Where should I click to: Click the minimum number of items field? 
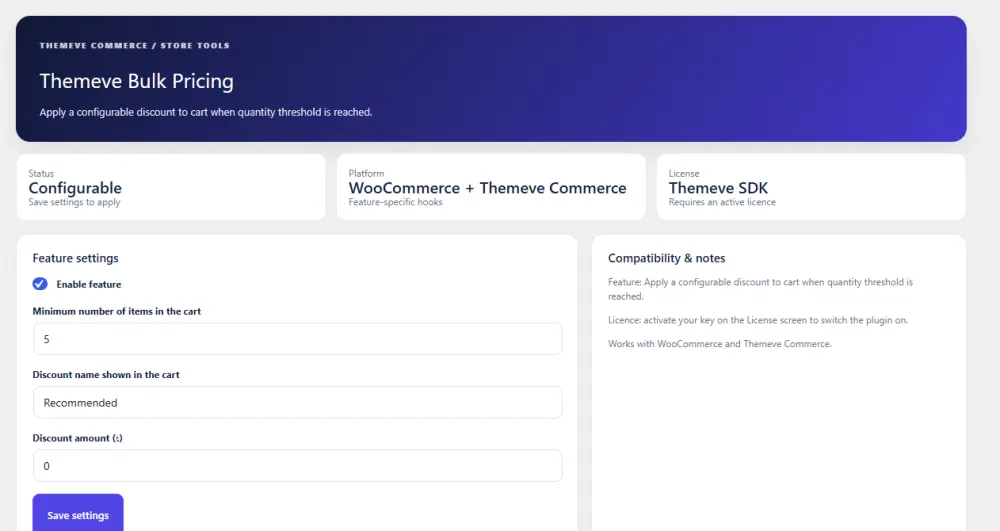click(298, 338)
